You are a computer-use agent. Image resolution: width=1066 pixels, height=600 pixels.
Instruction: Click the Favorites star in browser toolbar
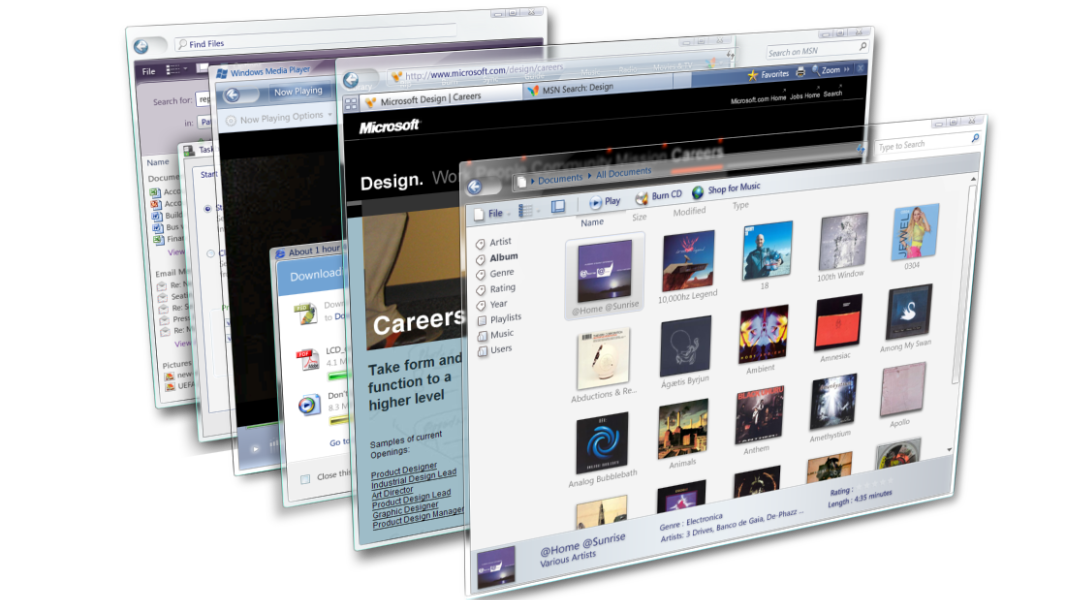[753, 75]
